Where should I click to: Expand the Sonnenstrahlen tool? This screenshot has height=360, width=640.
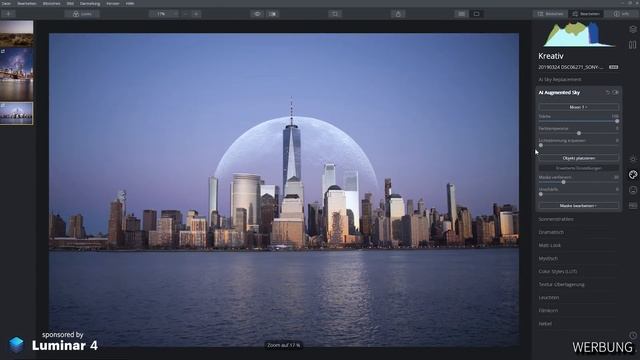click(556, 219)
